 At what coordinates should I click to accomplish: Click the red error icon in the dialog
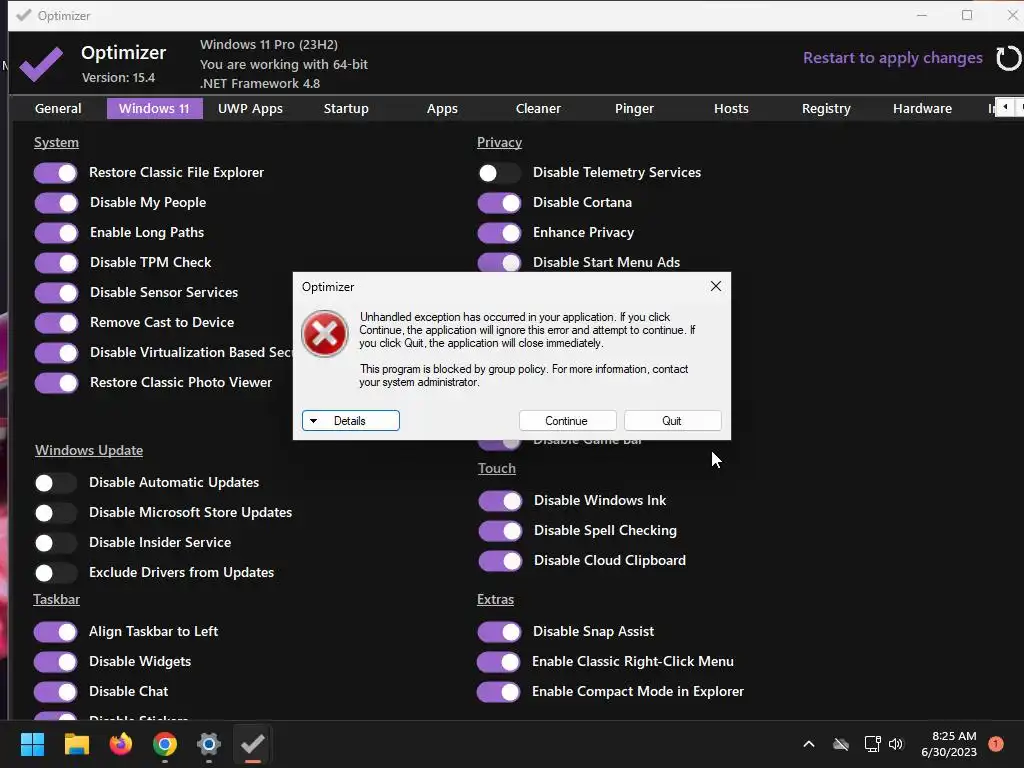tap(325, 334)
